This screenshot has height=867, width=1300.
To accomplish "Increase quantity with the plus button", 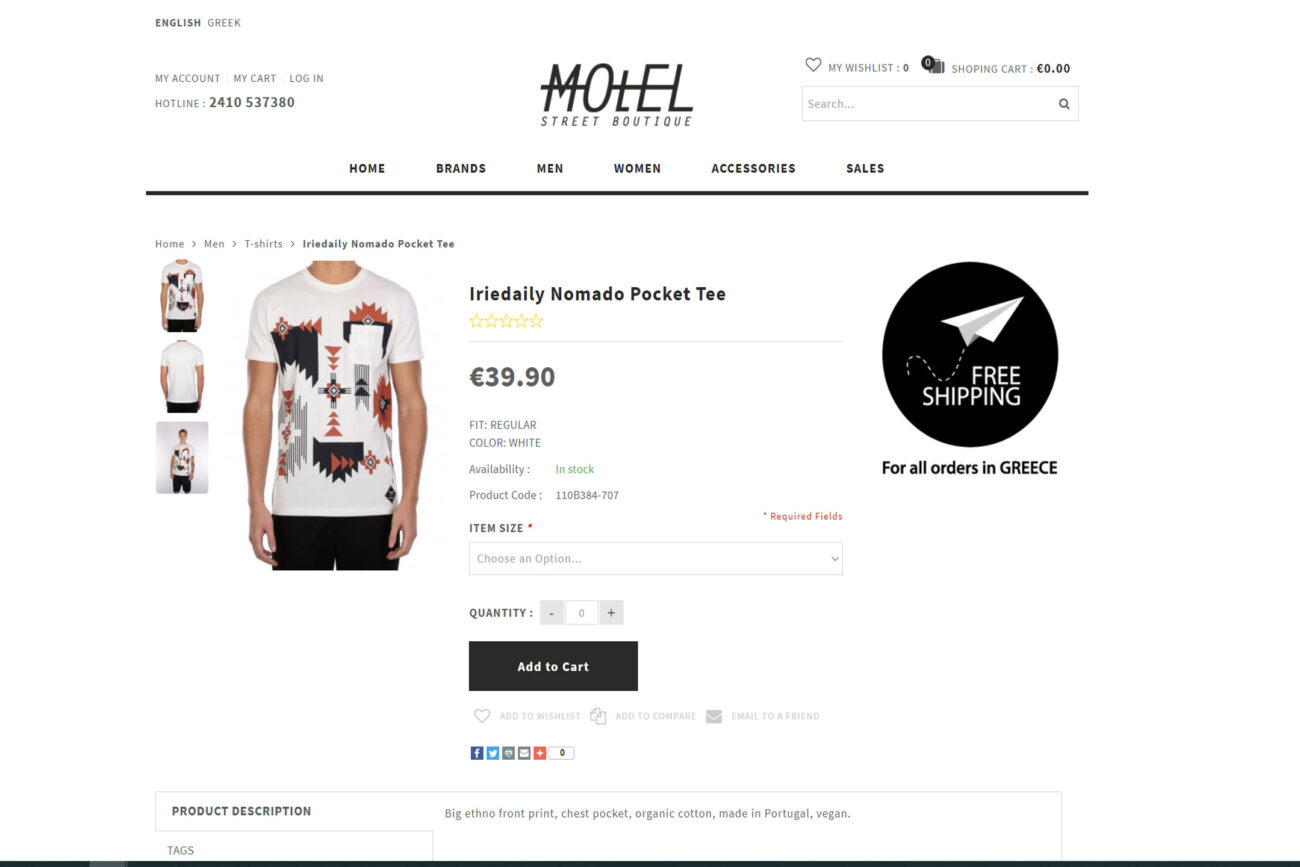I will pos(611,613).
